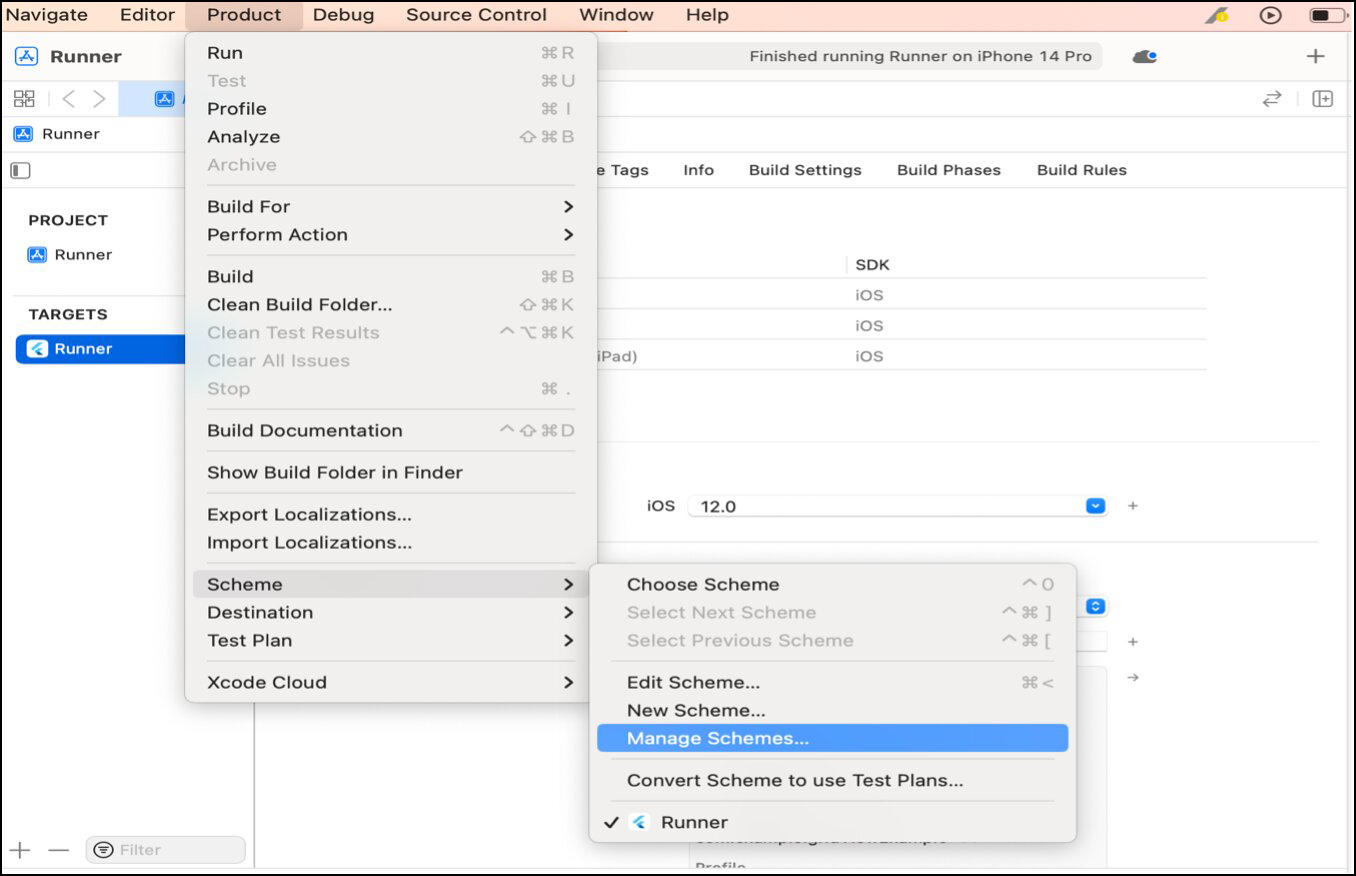Choose Manage Schemes menu item
Image resolution: width=1356 pixels, height=876 pixels.
pyautogui.click(x=717, y=739)
